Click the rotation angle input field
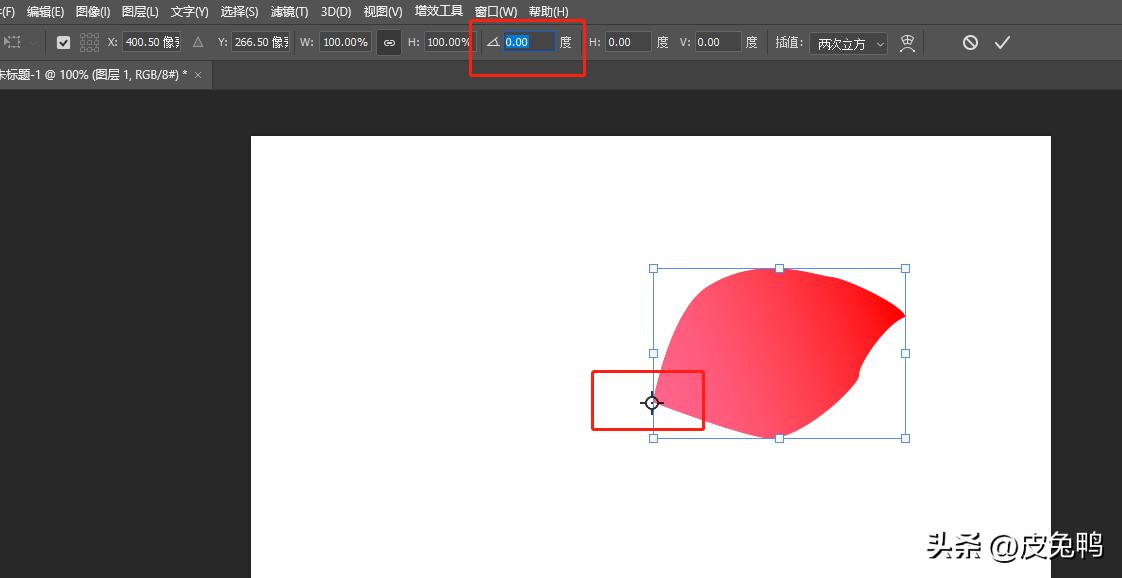 (x=528, y=42)
